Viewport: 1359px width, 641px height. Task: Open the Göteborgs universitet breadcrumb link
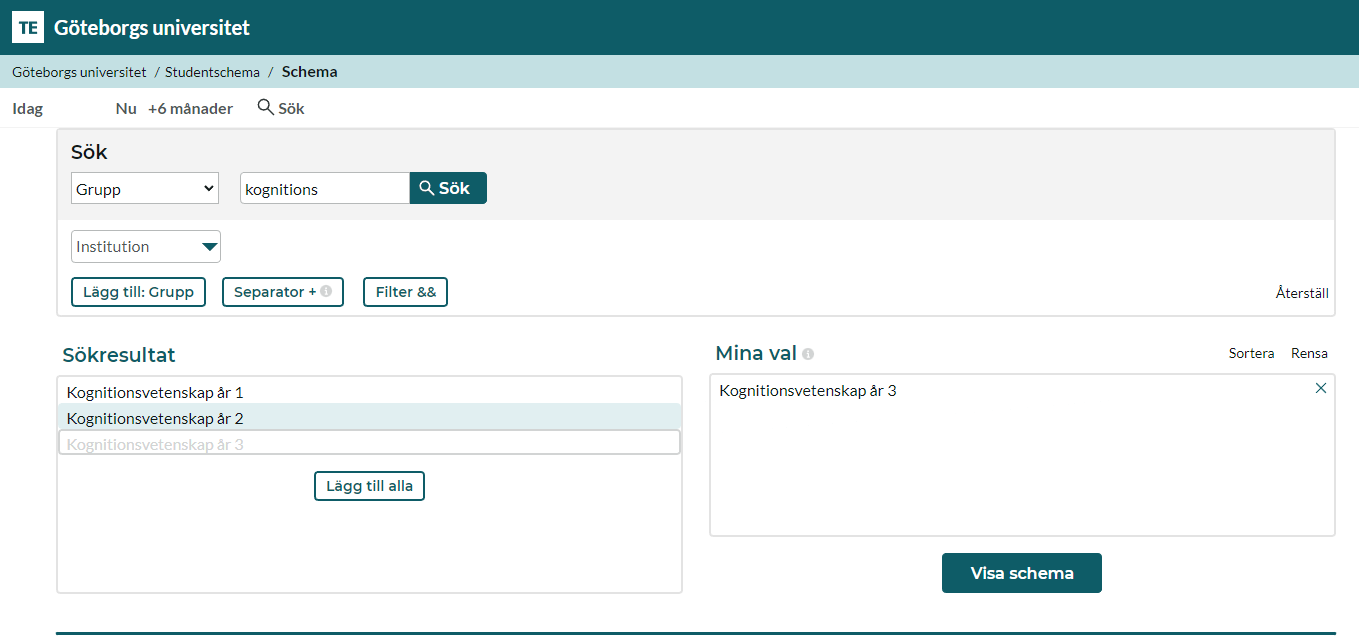point(79,72)
